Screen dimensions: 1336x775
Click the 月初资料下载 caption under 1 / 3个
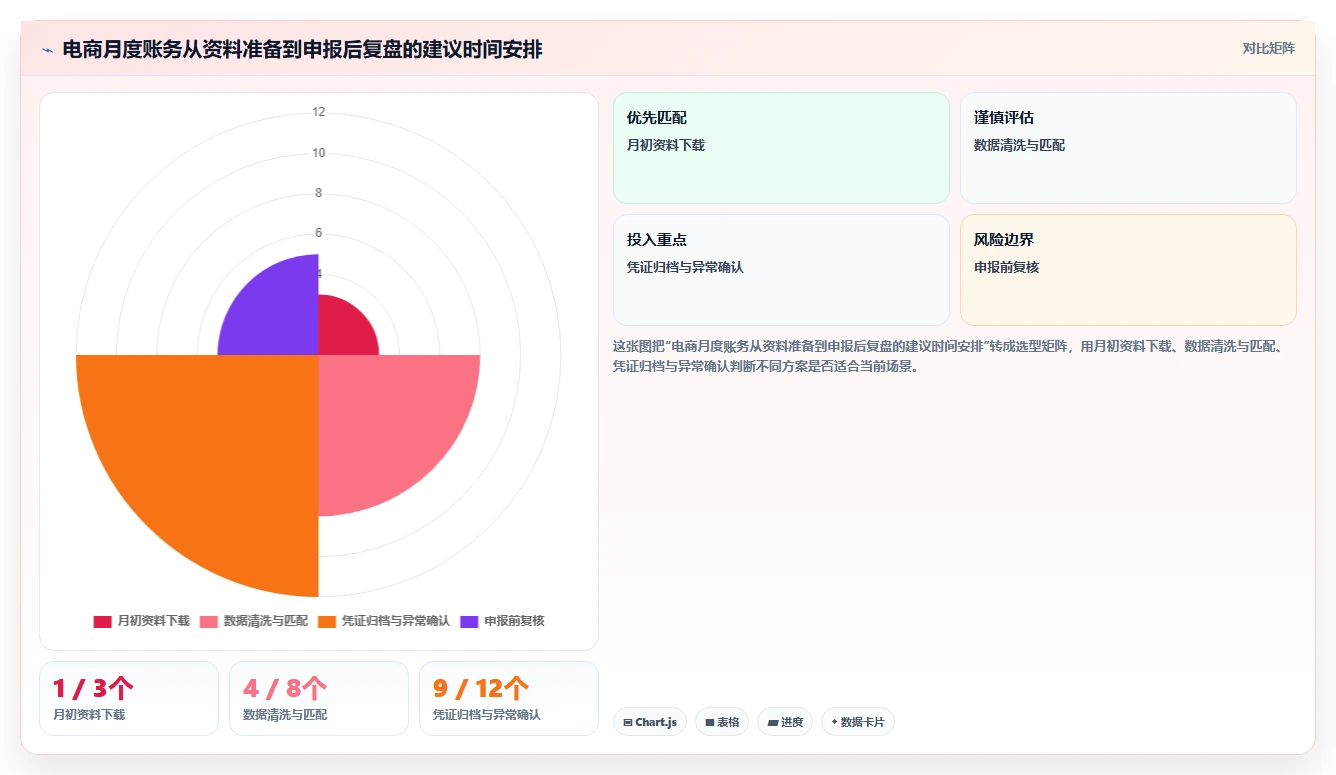pyautogui.click(x=89, y=715)
